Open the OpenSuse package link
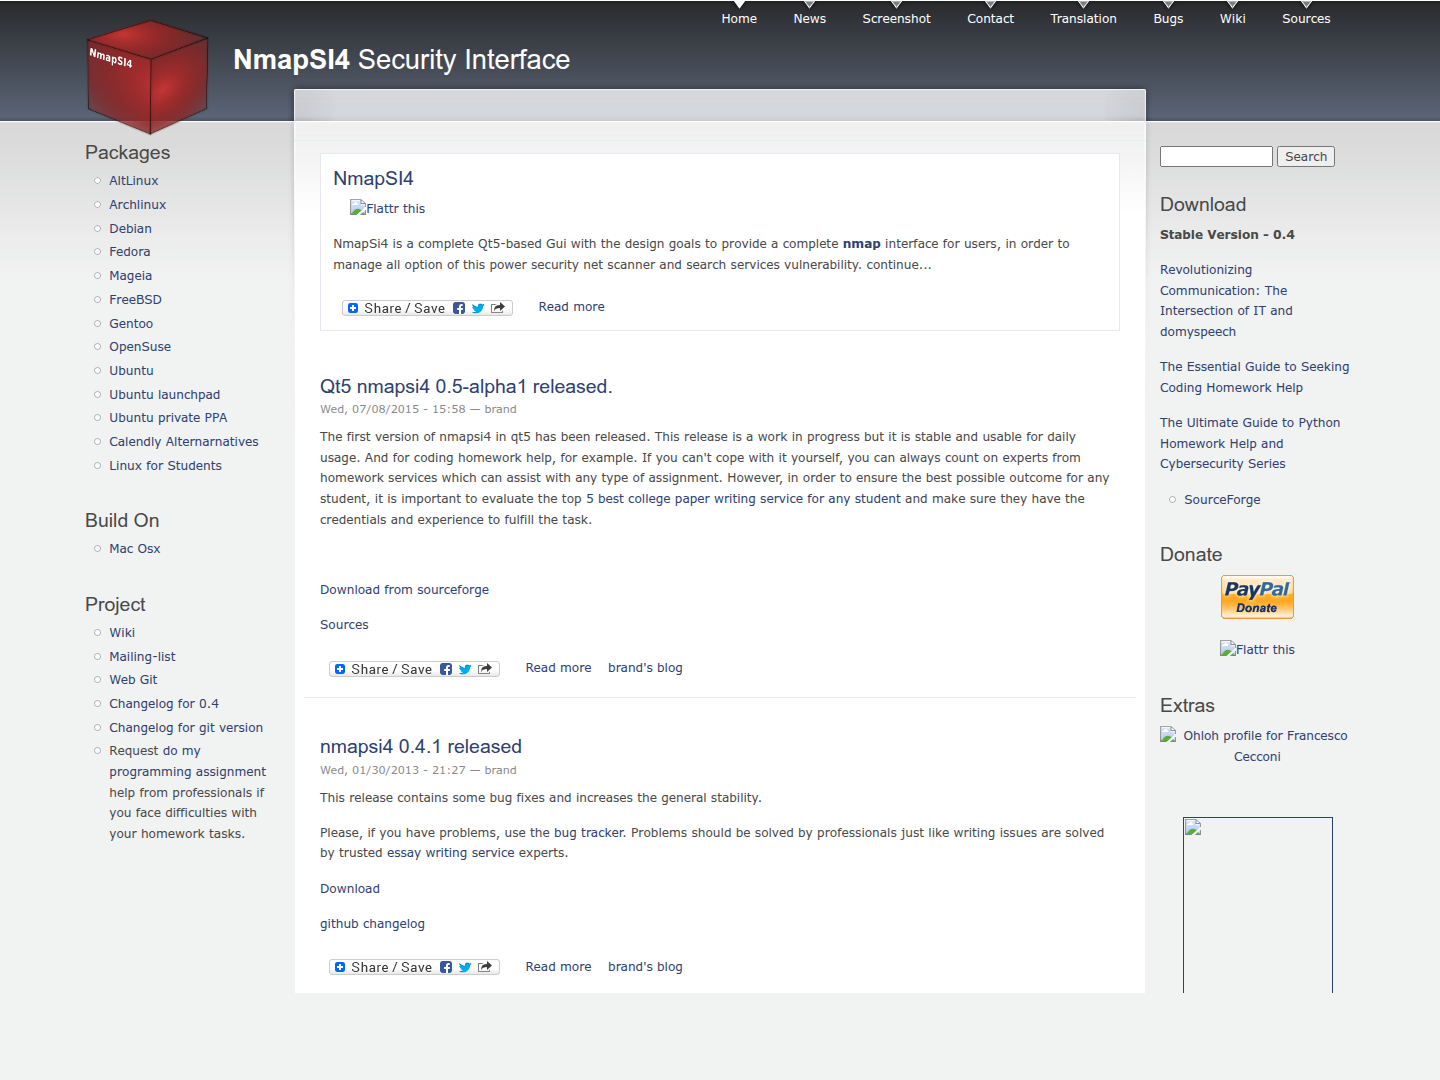Screen dimensions: 1440x1080 point(140,347)
